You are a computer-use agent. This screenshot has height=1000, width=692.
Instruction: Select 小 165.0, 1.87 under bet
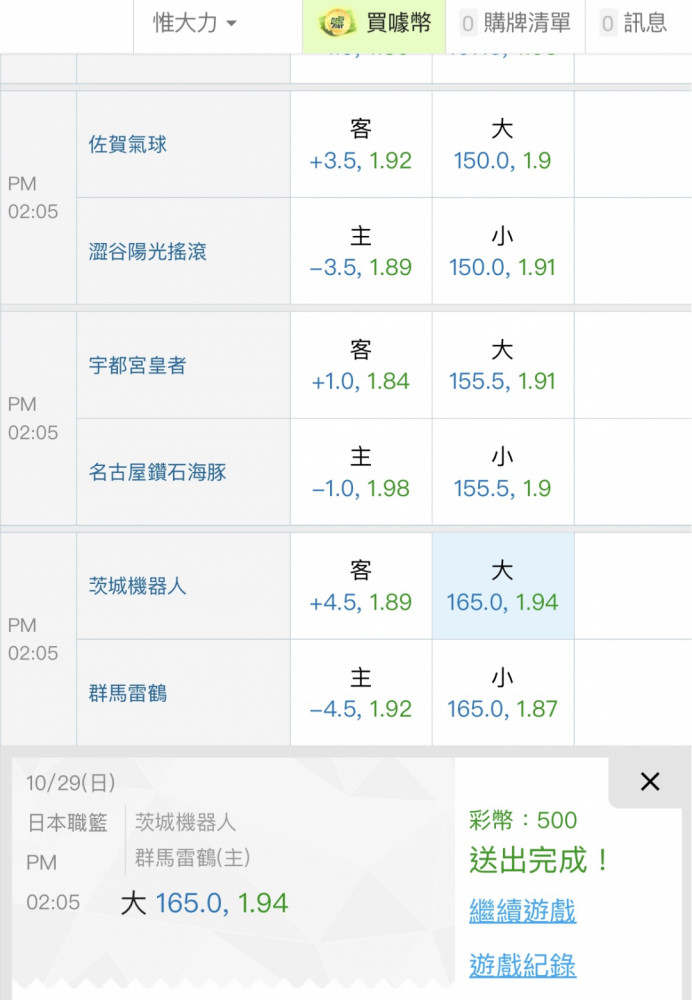coord(503,693)
